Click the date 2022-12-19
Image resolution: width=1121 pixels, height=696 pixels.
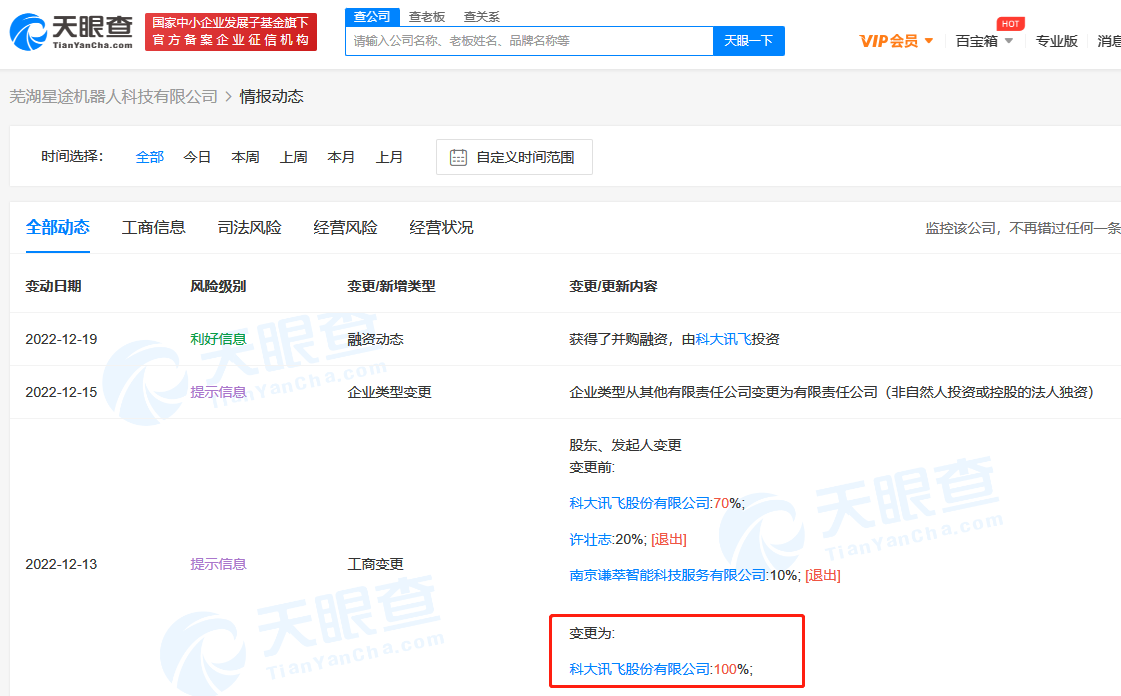61,339
